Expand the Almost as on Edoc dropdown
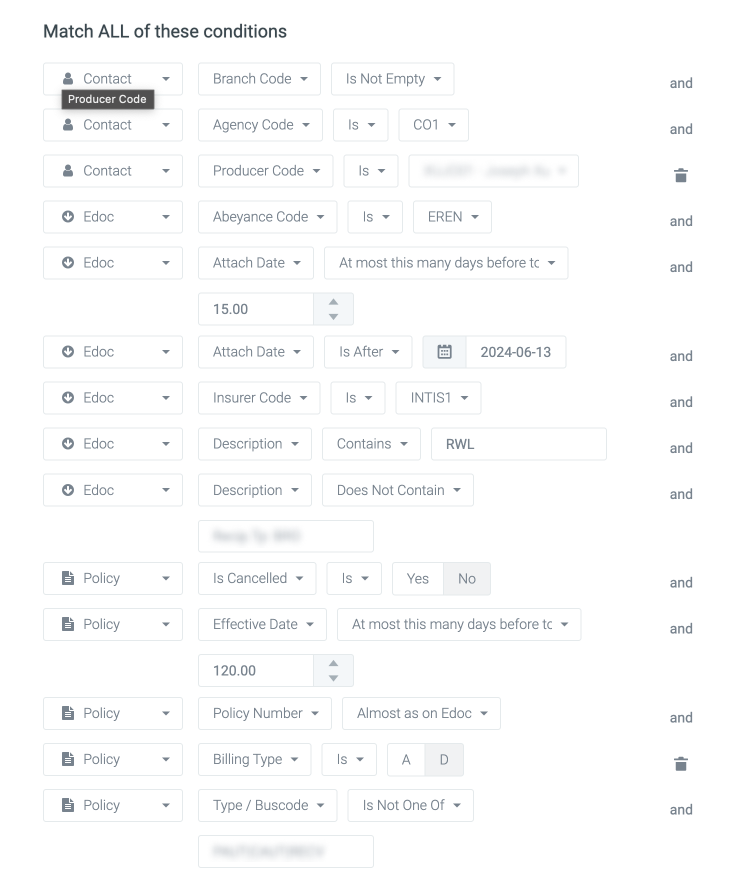 point(421,713)
